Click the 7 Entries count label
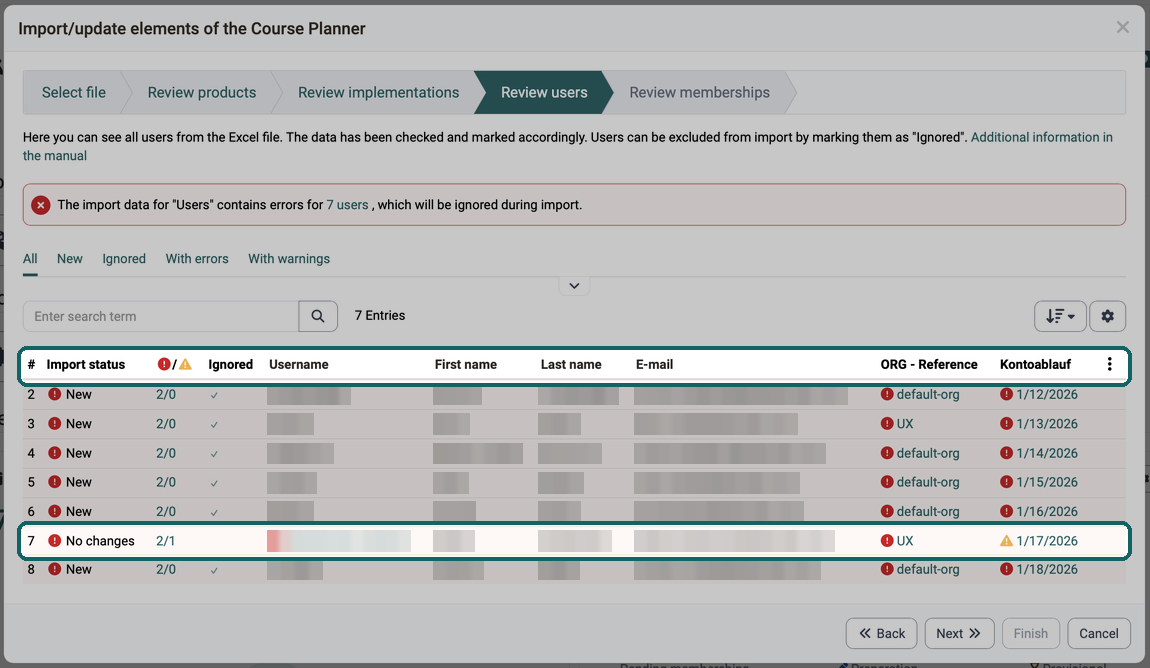 (x=380, y=315)
